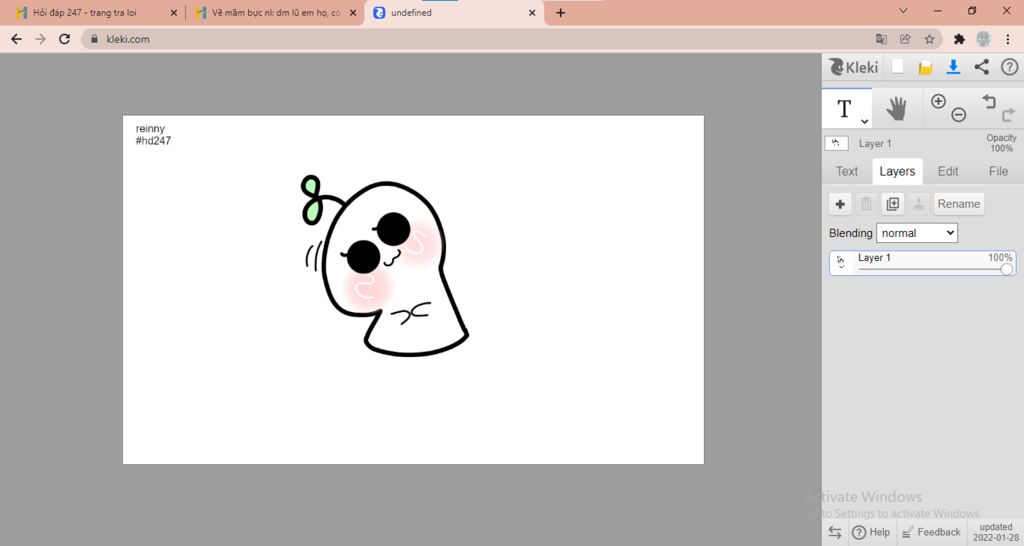The width and height of the screenshot is (1024, 546).
Task: Open the browser extensions puzzle icon
Action: (959, 39)
